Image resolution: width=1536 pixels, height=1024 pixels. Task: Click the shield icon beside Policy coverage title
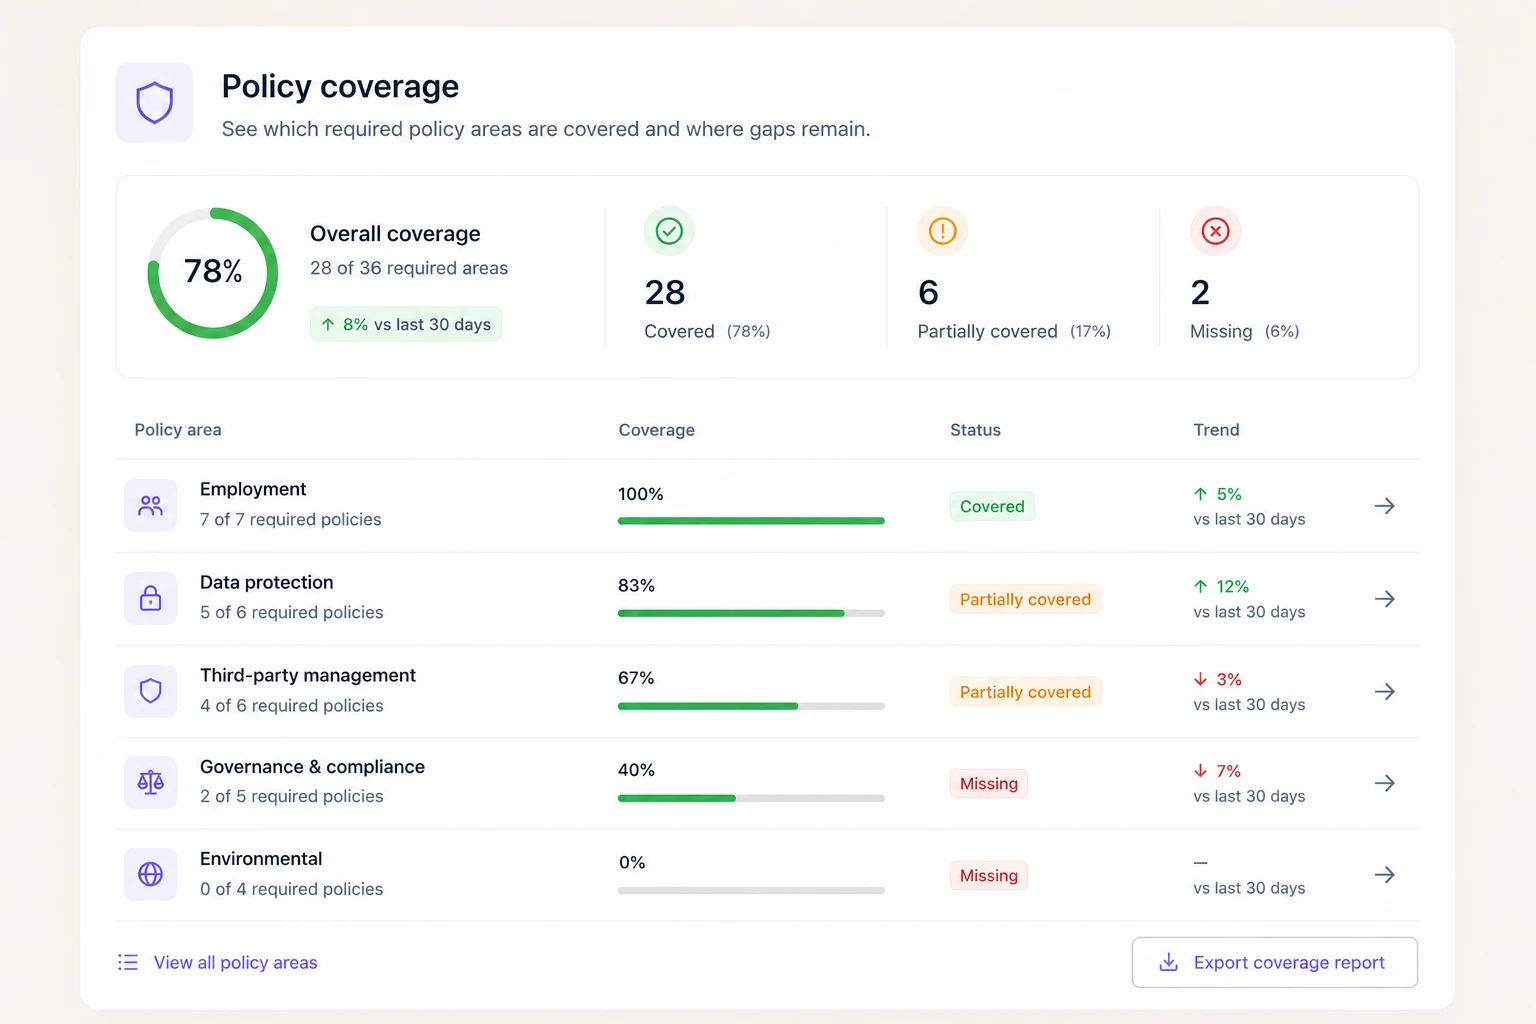click(154, 103)
